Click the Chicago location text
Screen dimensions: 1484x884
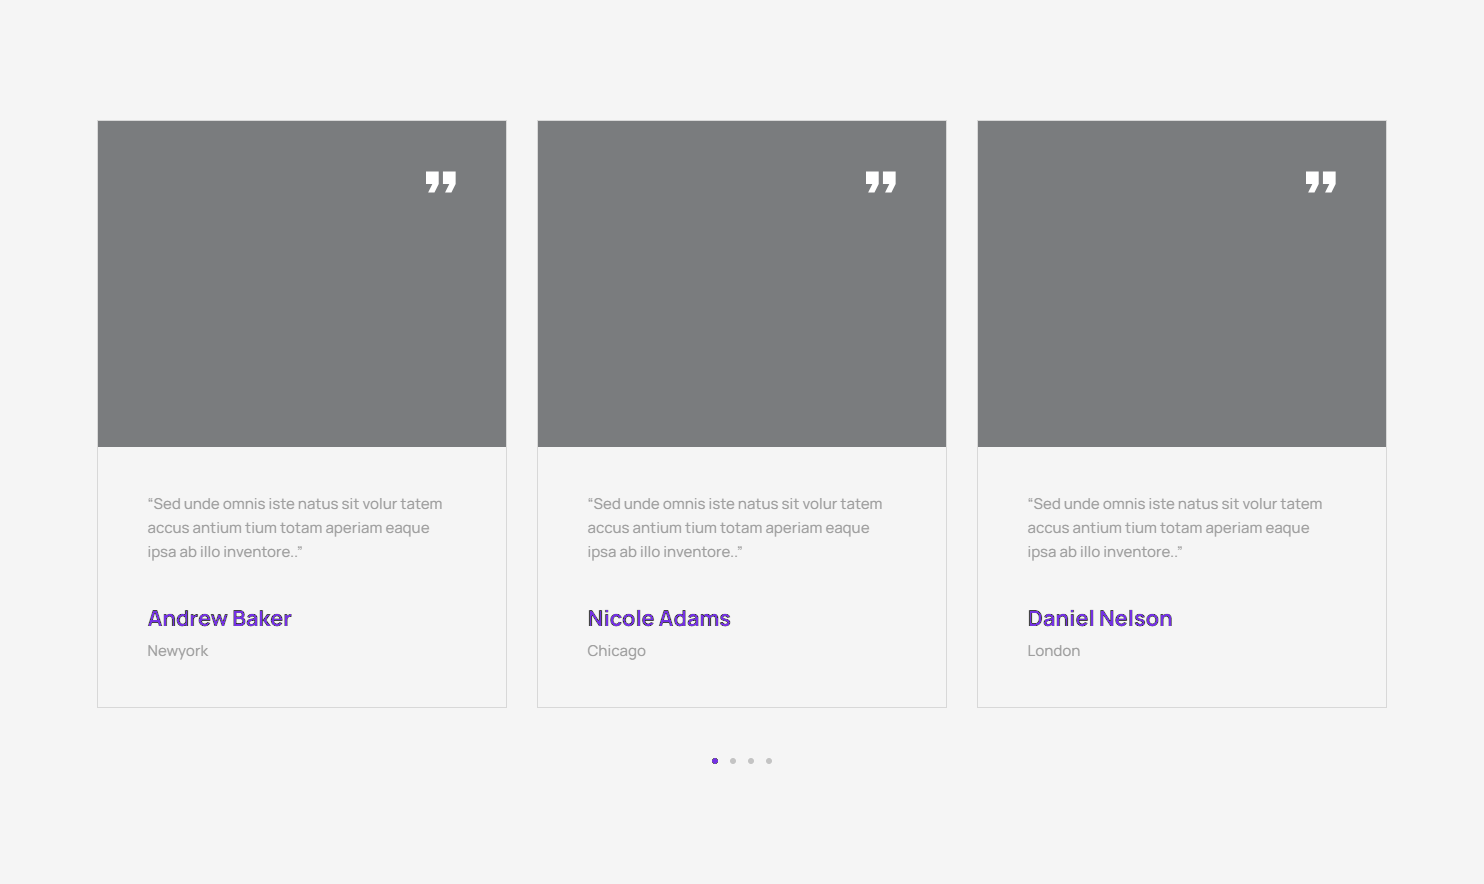(616, 651)
